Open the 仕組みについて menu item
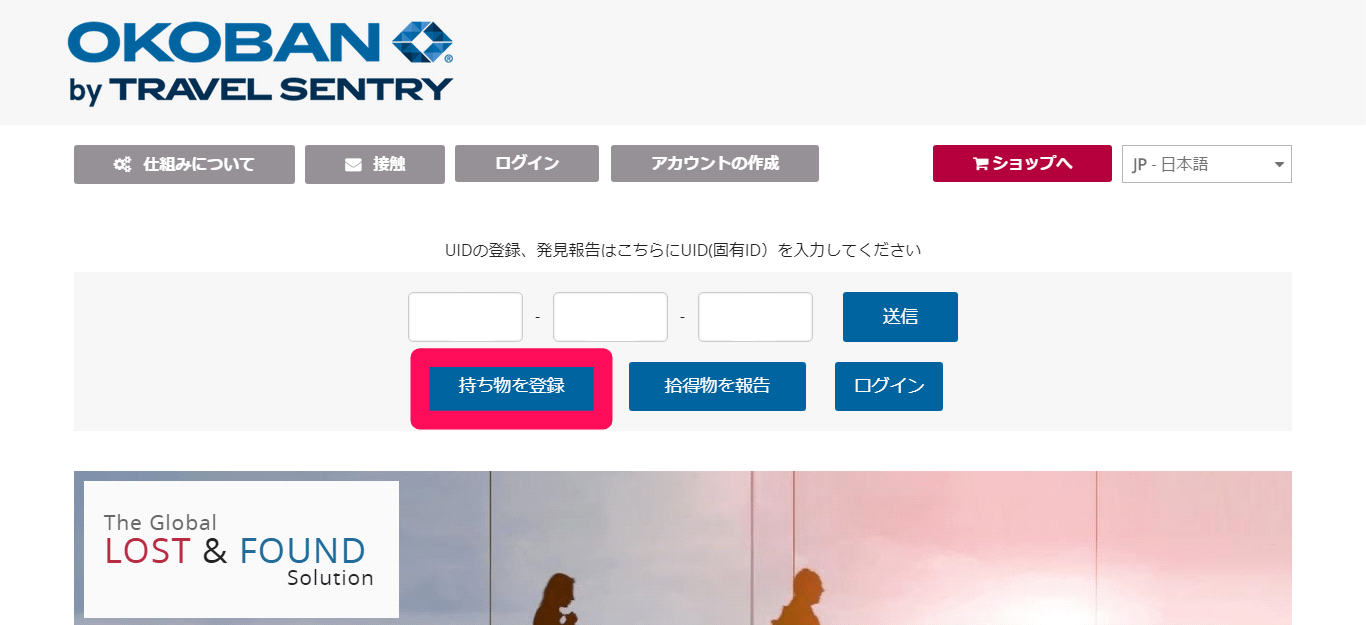The image size is (1366, 625). tap(184, 164)
